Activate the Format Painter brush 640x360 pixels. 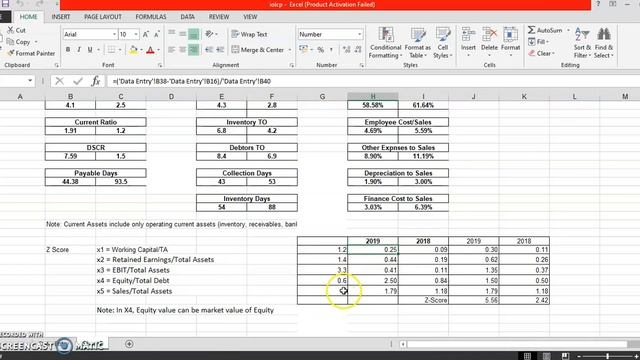pyautogui.click(x=11, y=53)
